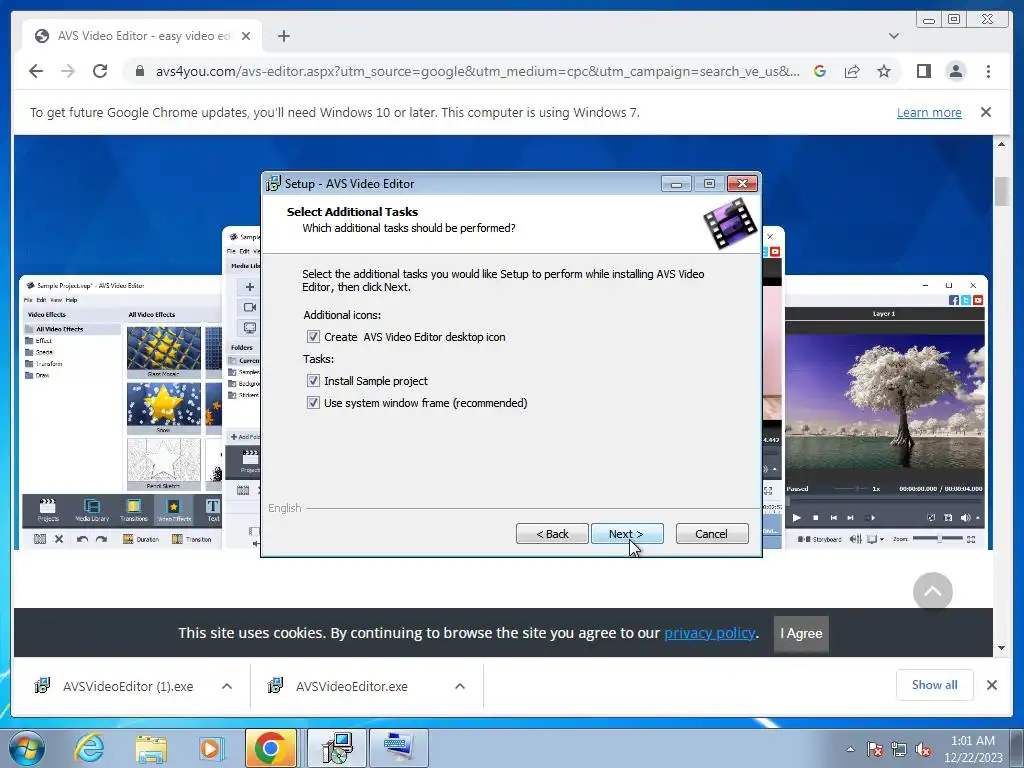Click the volume muted tray icon
This screenshot has height=768, width=1024.
tap(923, 749)
